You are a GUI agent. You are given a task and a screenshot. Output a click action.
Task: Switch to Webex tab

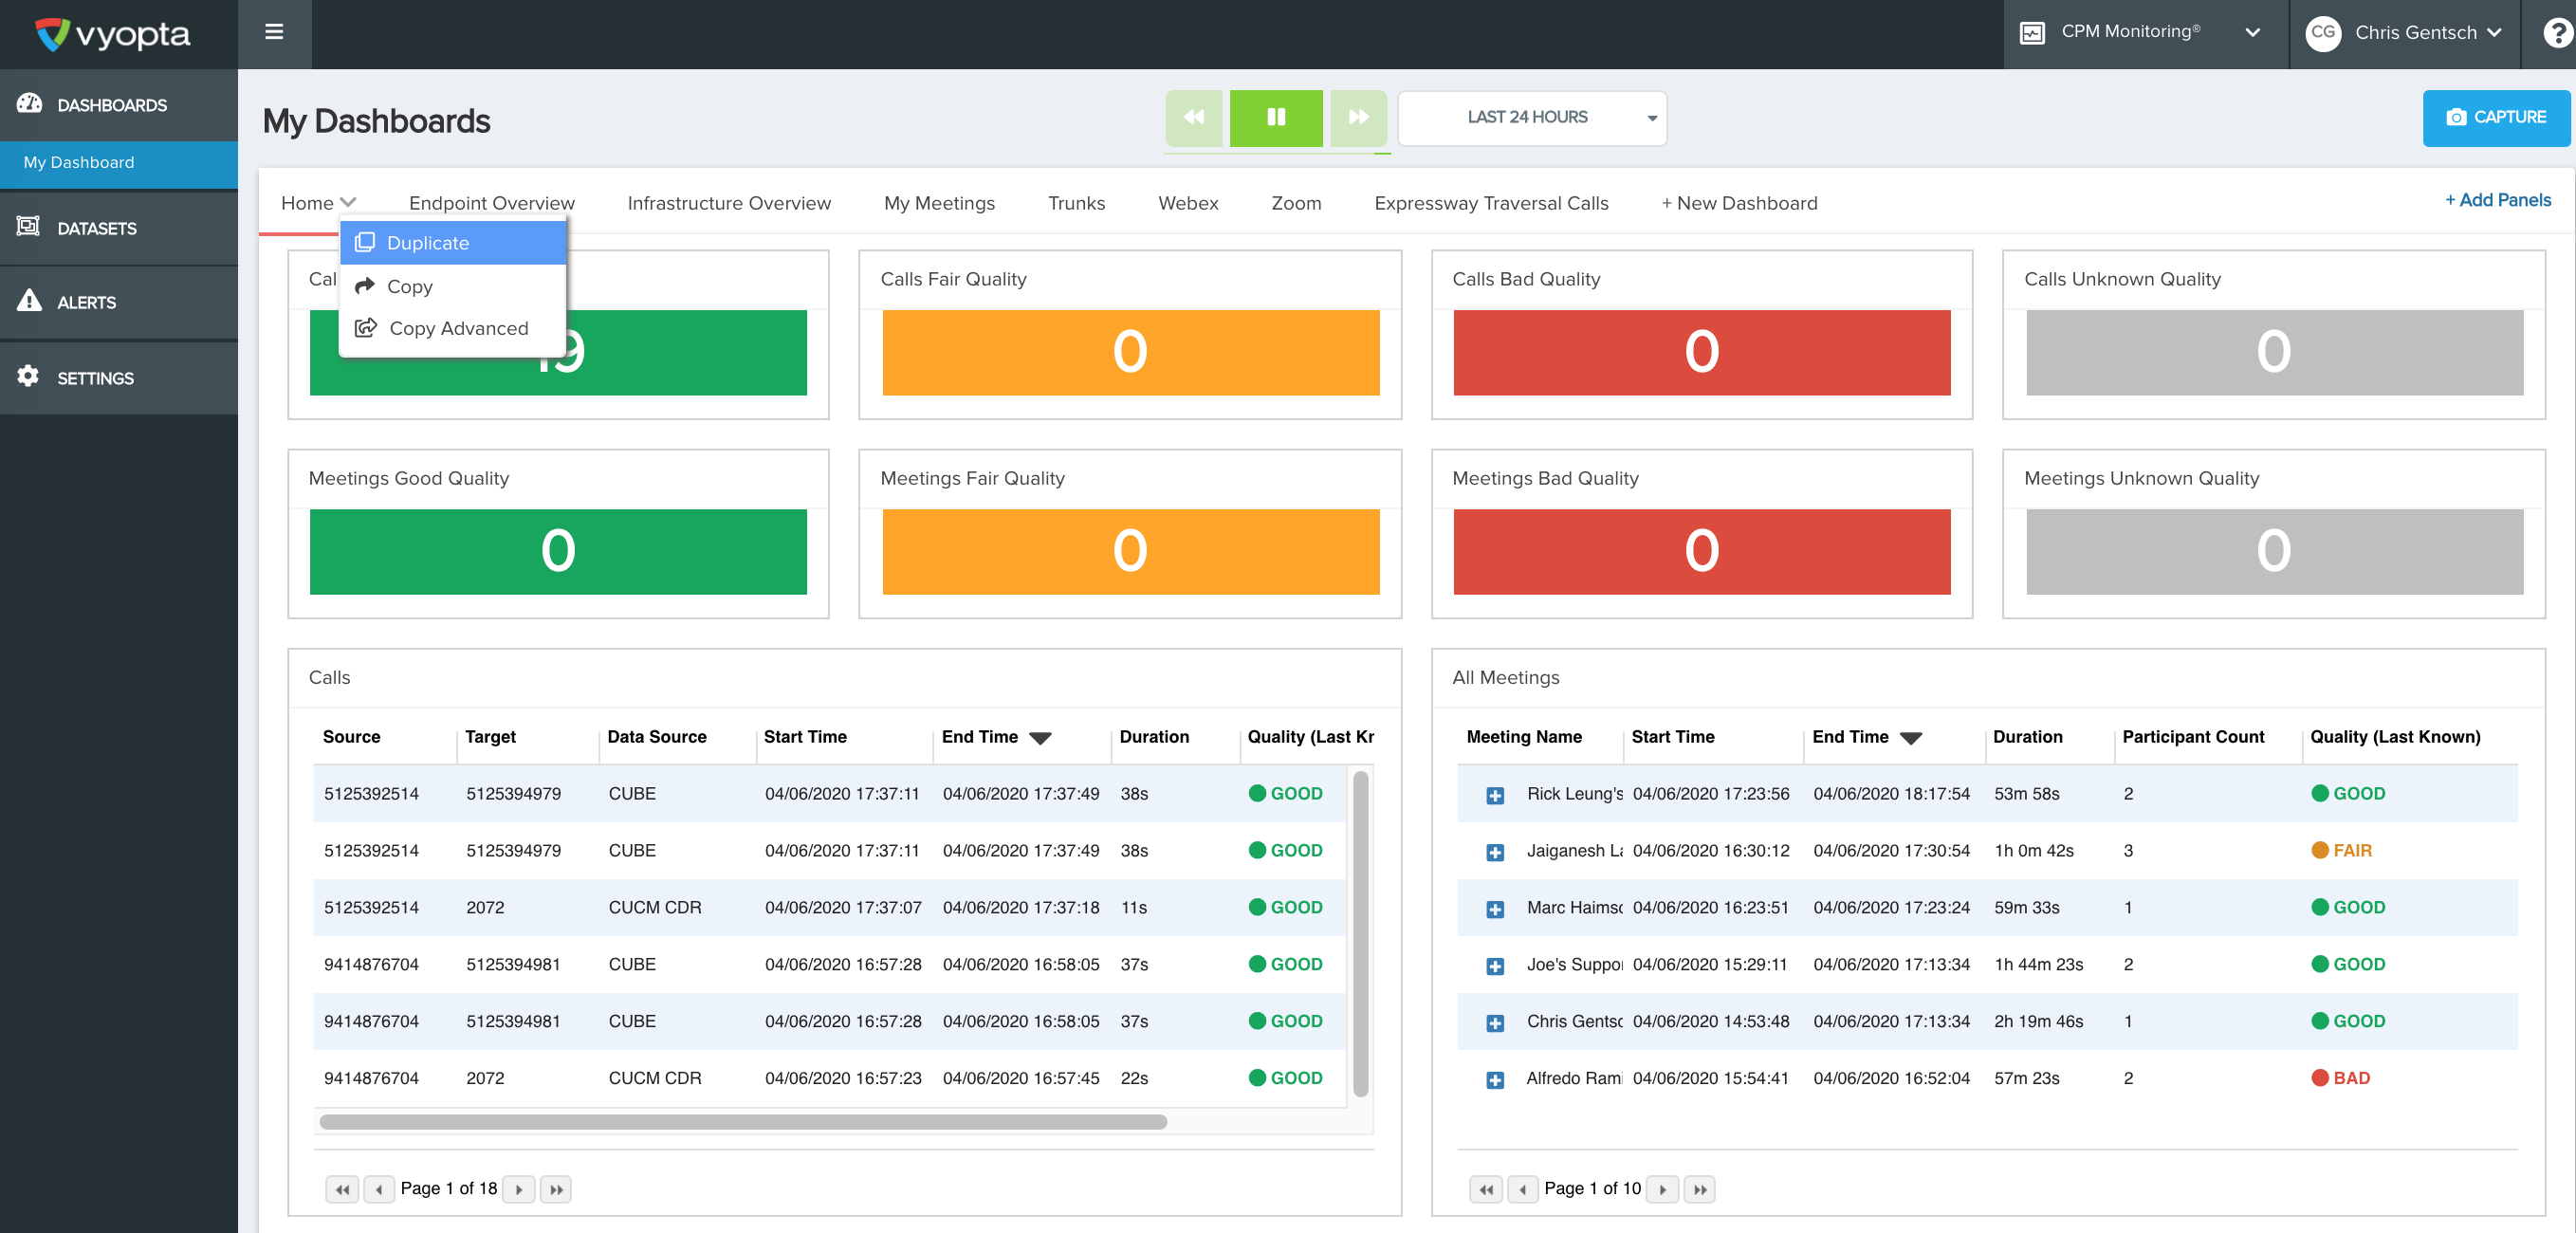pos(1188,203)
